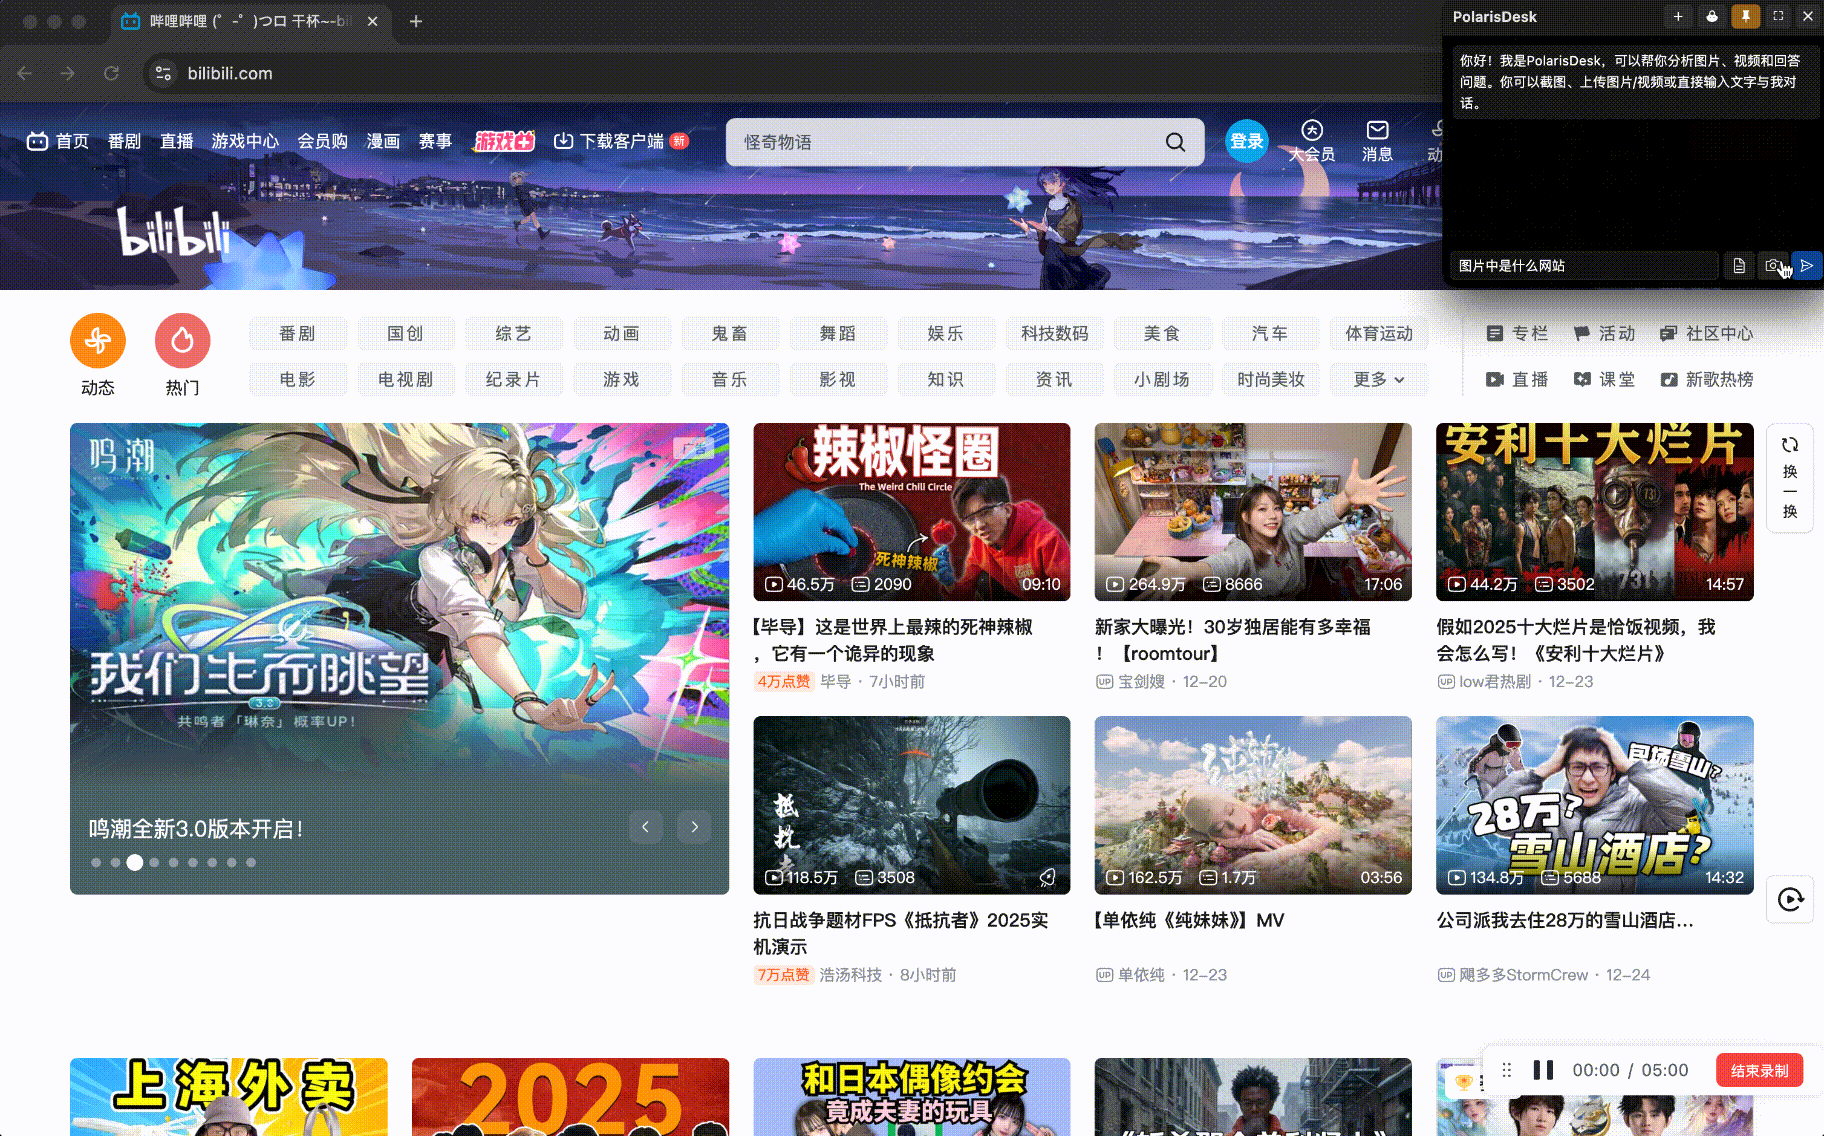Click the recording bar drag handle
This screenshot has width=1824, height=1136.
(x=1506, y=1070)
